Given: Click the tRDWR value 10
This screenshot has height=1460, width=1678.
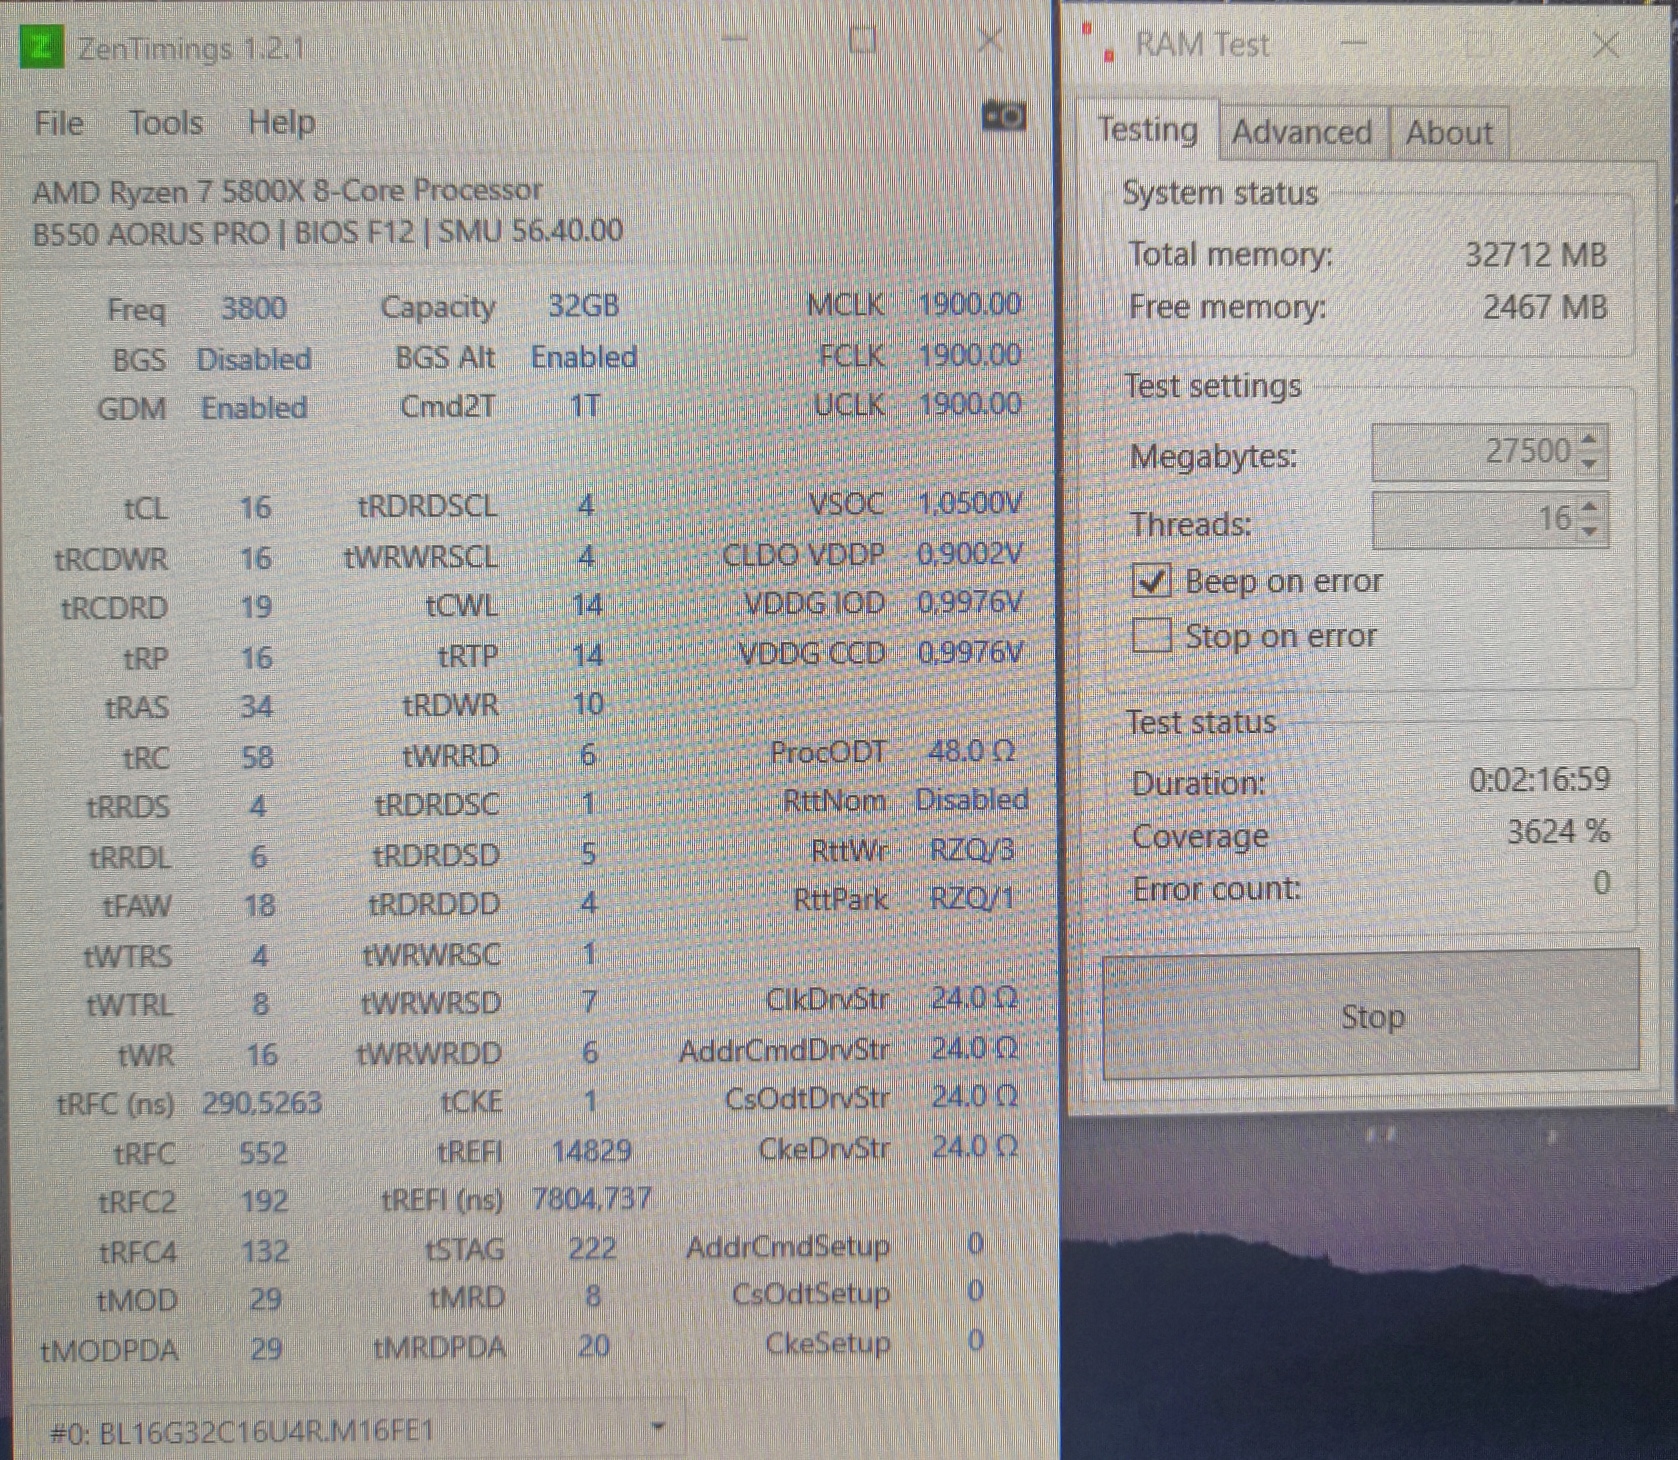Looking at the screenshot, I should pos(588,704).
